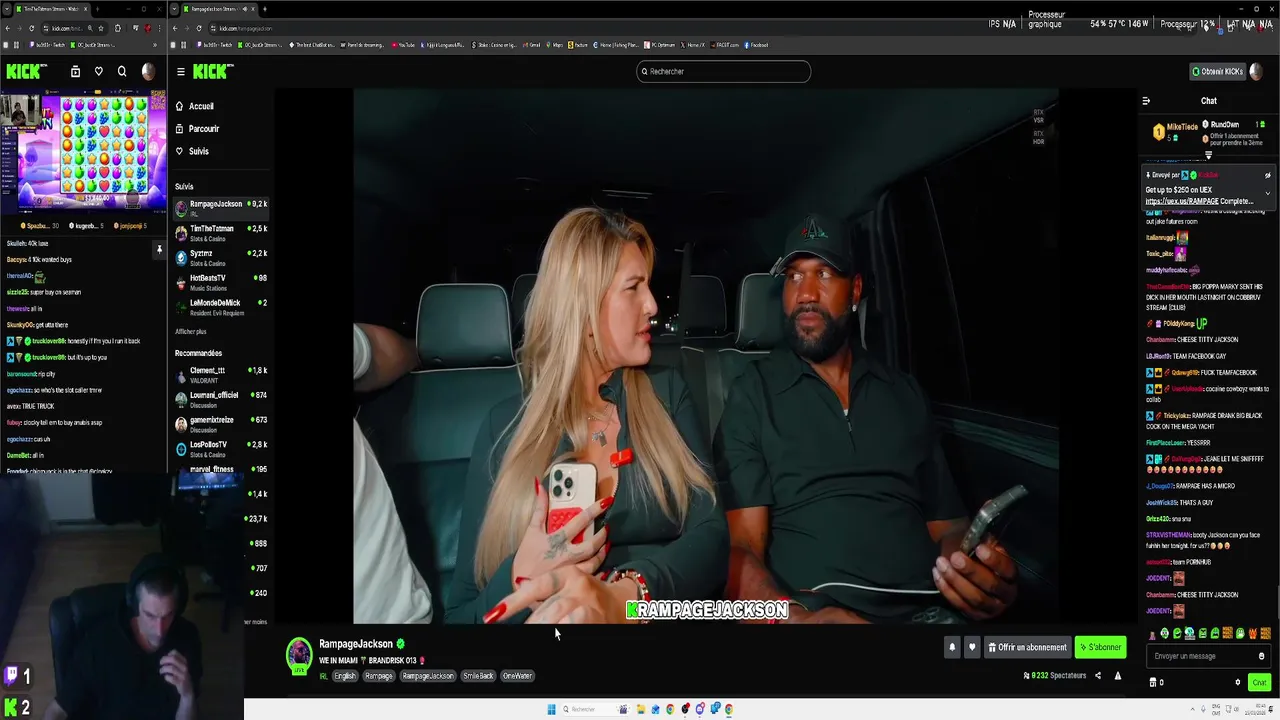1280x720 pixels.
Task: Open TimTheTatman in followed channels list
Action: coord(221,233)
